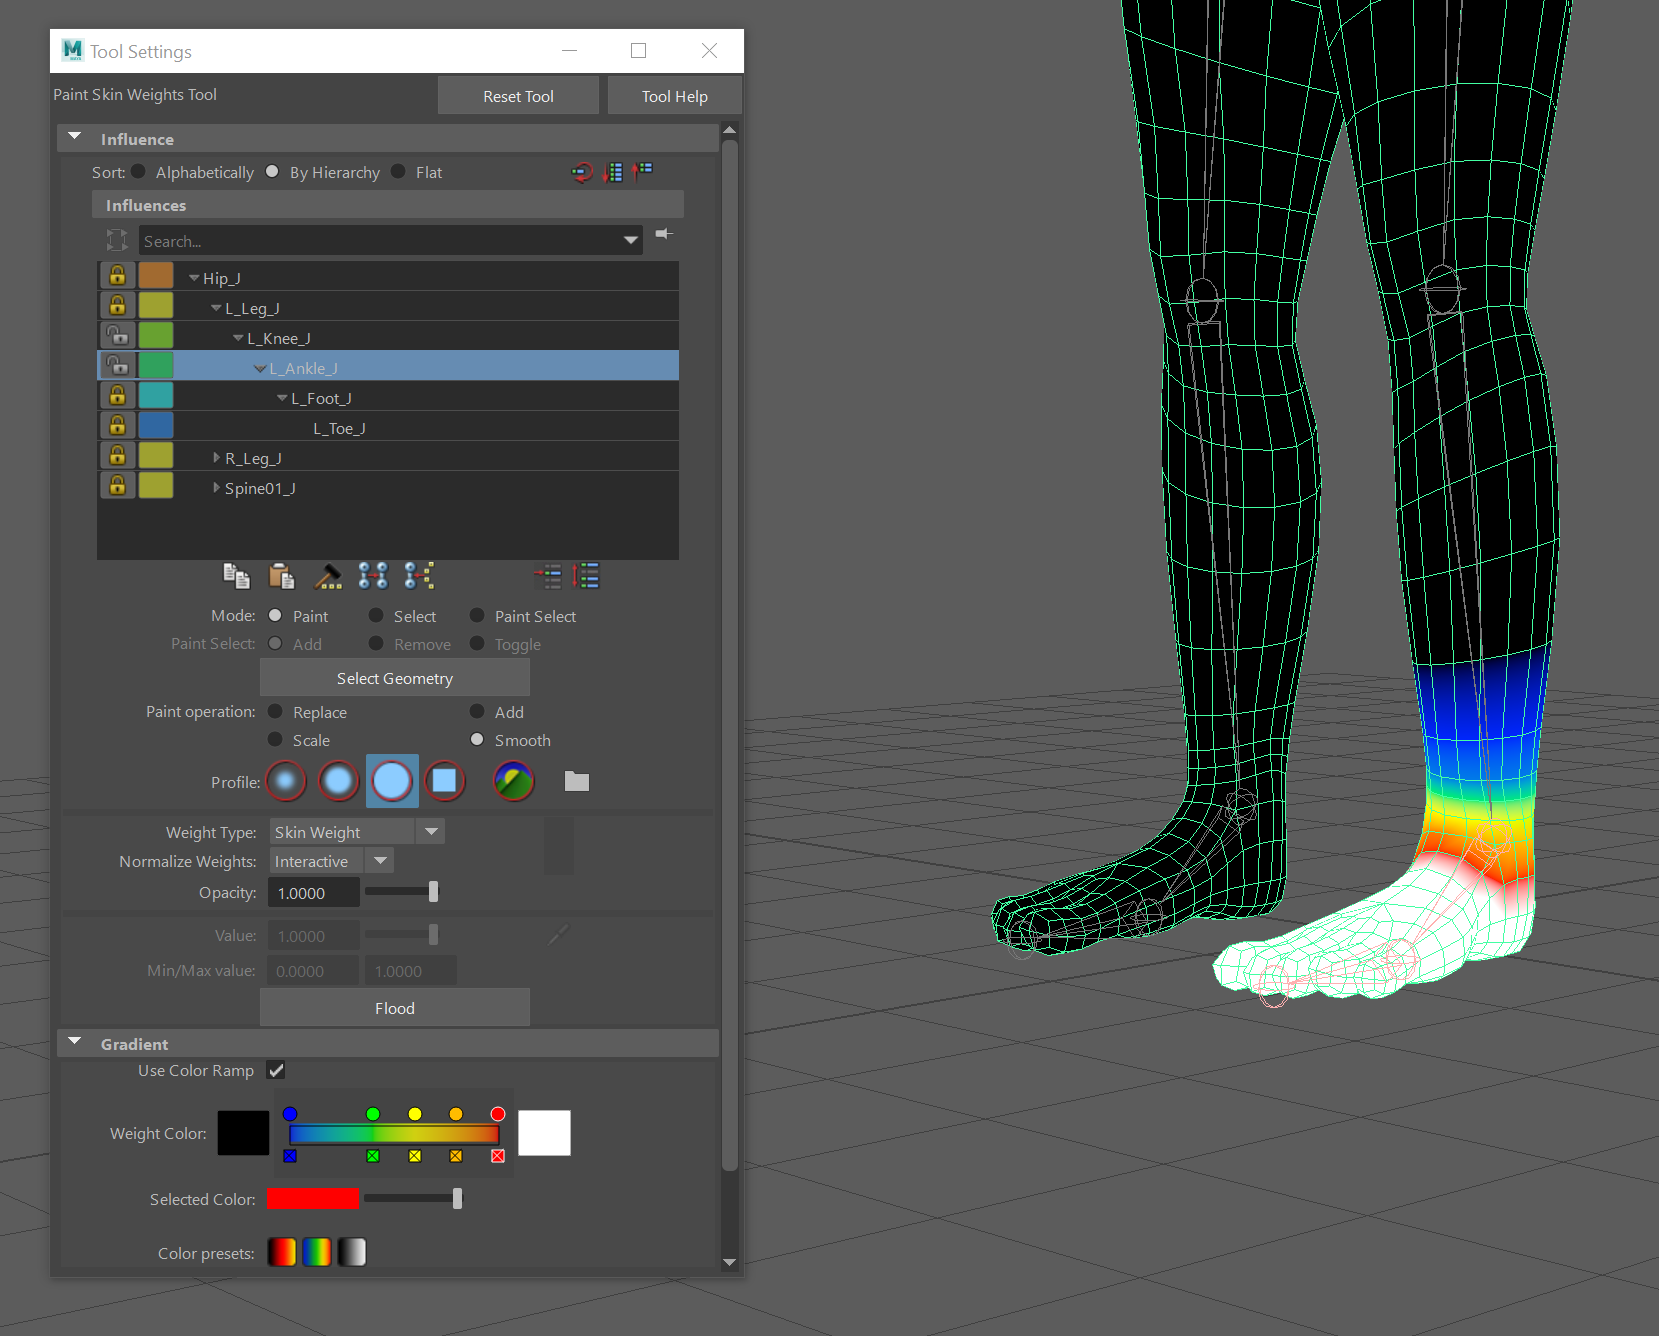Viewport: 1659px width, 1336px height.
Task: Enable Alphabetically sort option
Action: click(139, 172)
